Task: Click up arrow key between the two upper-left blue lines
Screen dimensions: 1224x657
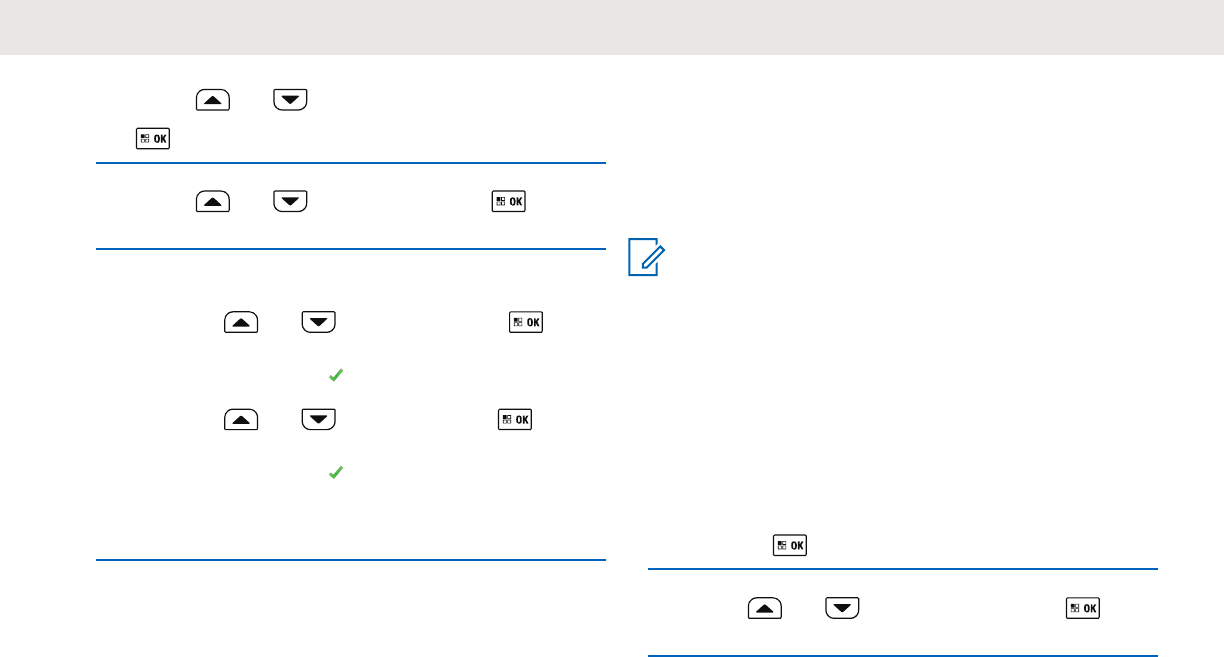Action: pos(213,203)
